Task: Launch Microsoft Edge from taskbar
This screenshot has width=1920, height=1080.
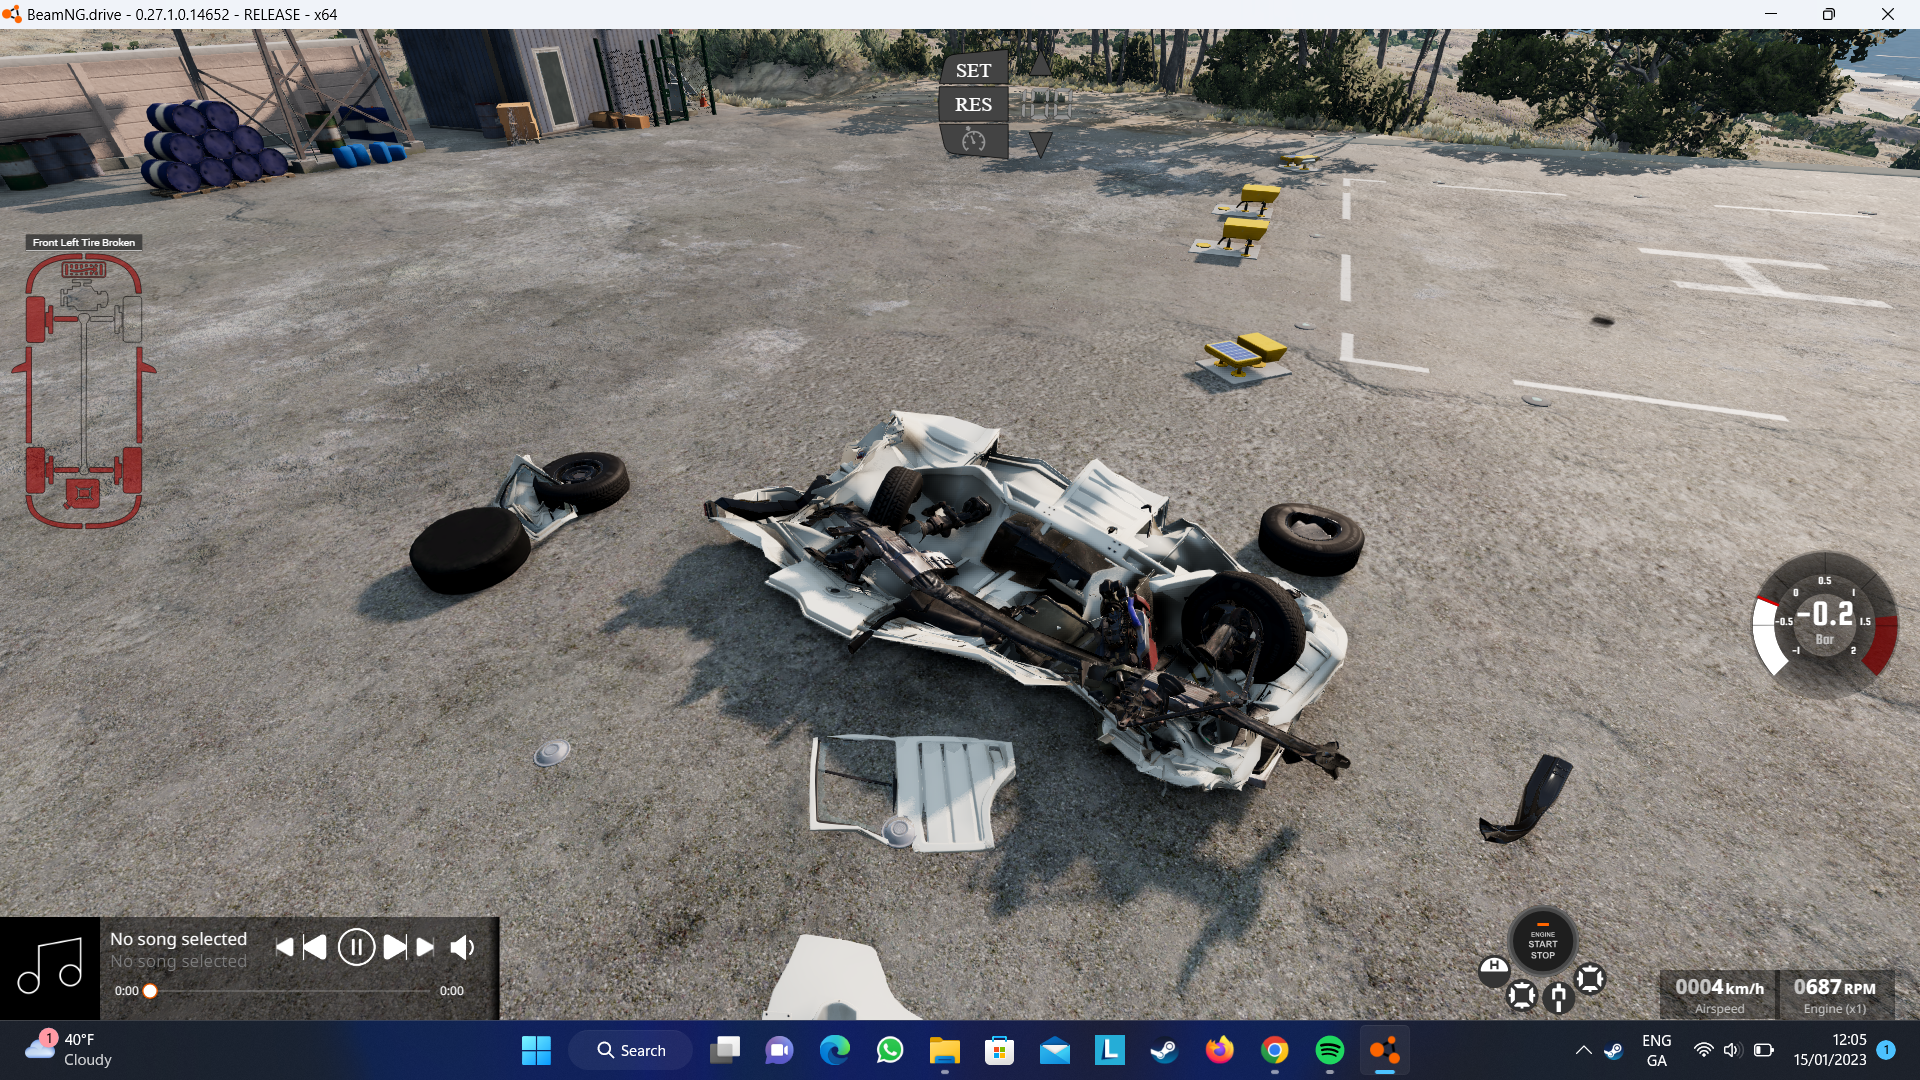Action: (835, 1050)
